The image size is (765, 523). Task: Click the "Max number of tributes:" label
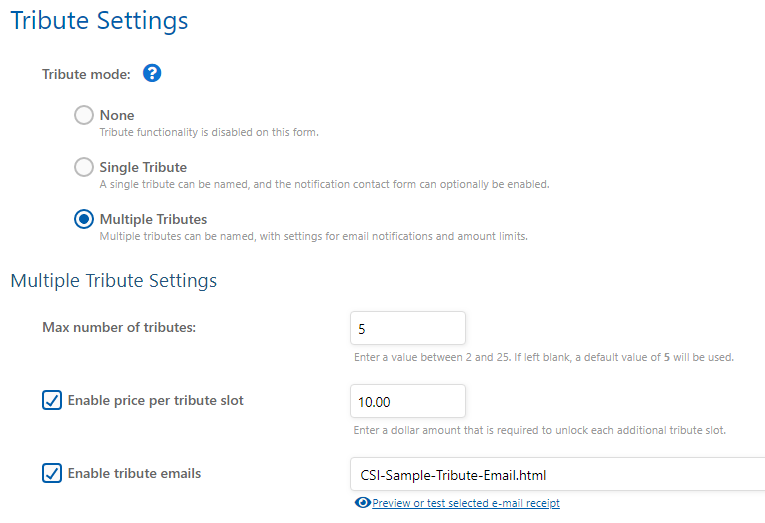119,327
